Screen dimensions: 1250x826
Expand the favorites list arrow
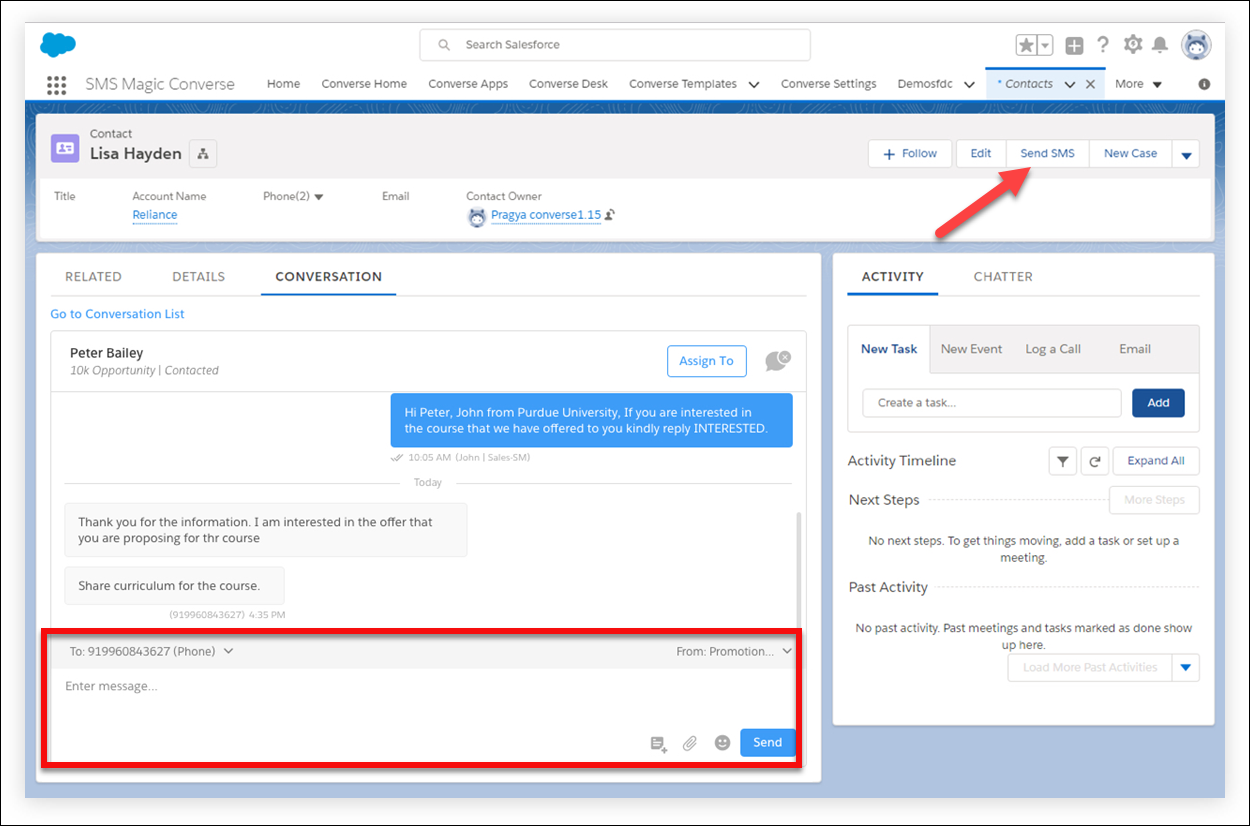click(x=1045, y=45)
